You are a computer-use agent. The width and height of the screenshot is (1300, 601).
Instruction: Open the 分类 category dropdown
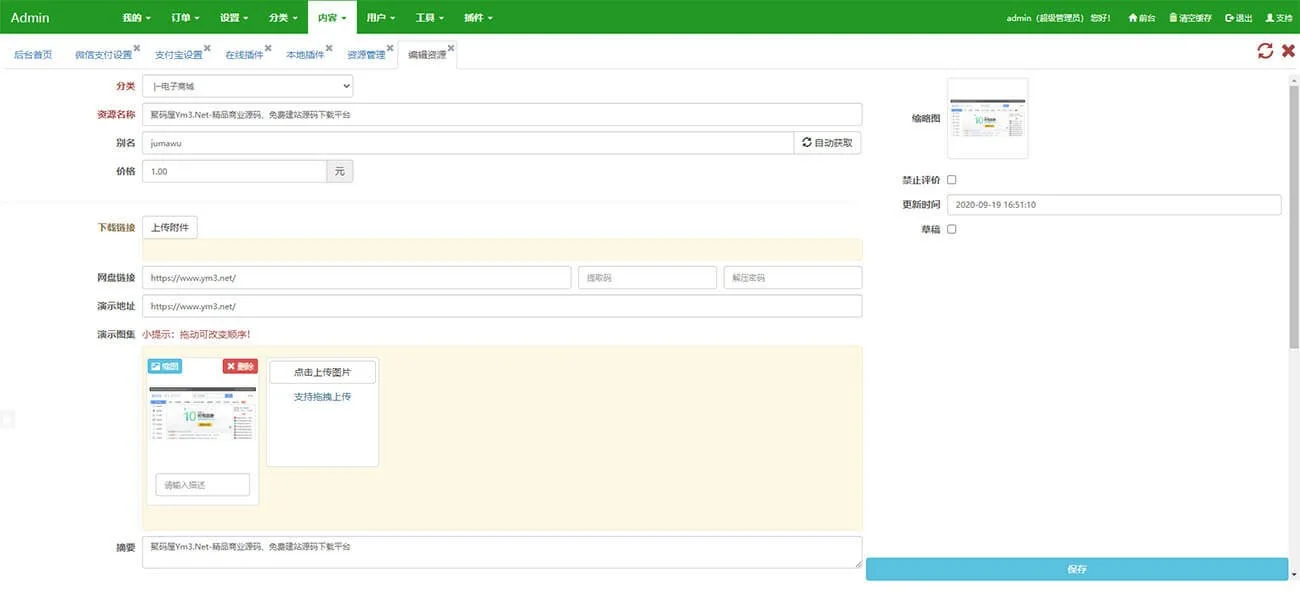(x=247, y=87)
